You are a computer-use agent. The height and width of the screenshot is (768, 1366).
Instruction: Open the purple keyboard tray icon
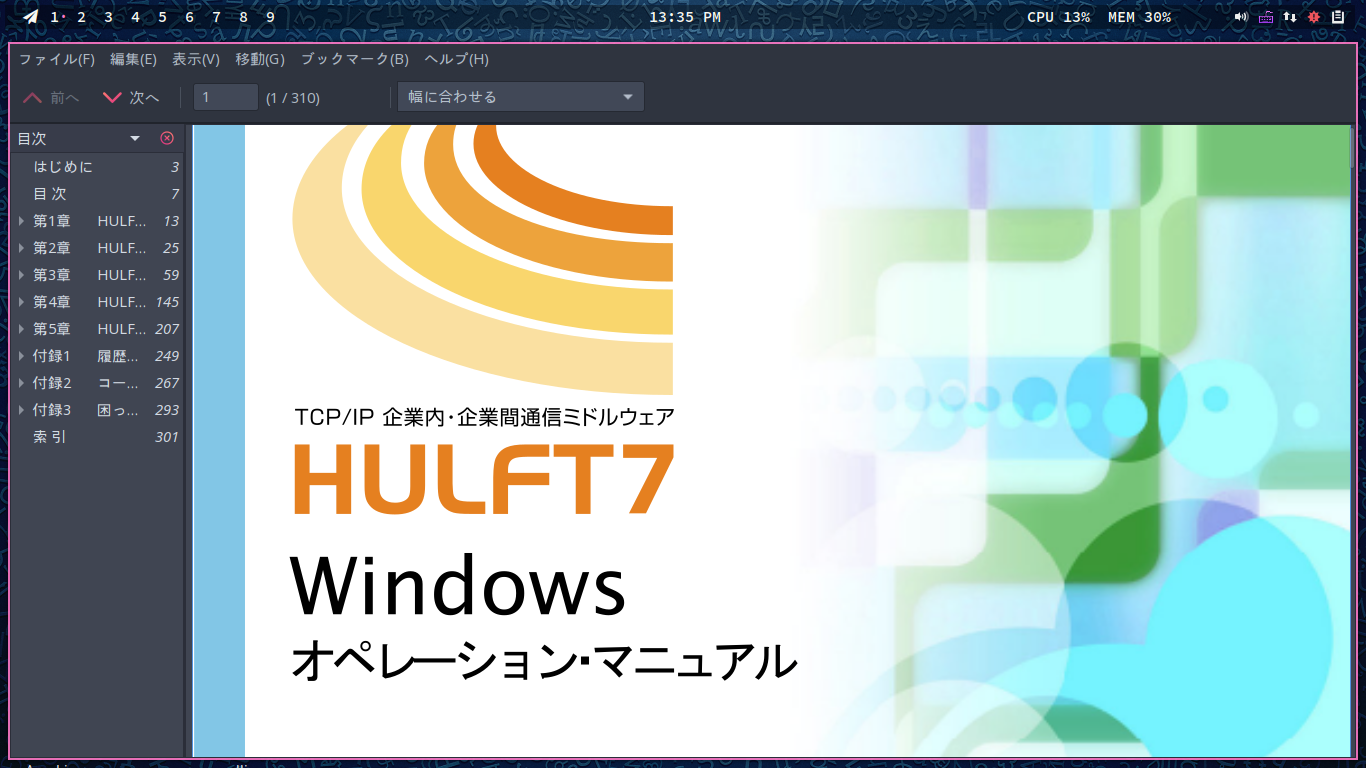(x=1266, y=17)
